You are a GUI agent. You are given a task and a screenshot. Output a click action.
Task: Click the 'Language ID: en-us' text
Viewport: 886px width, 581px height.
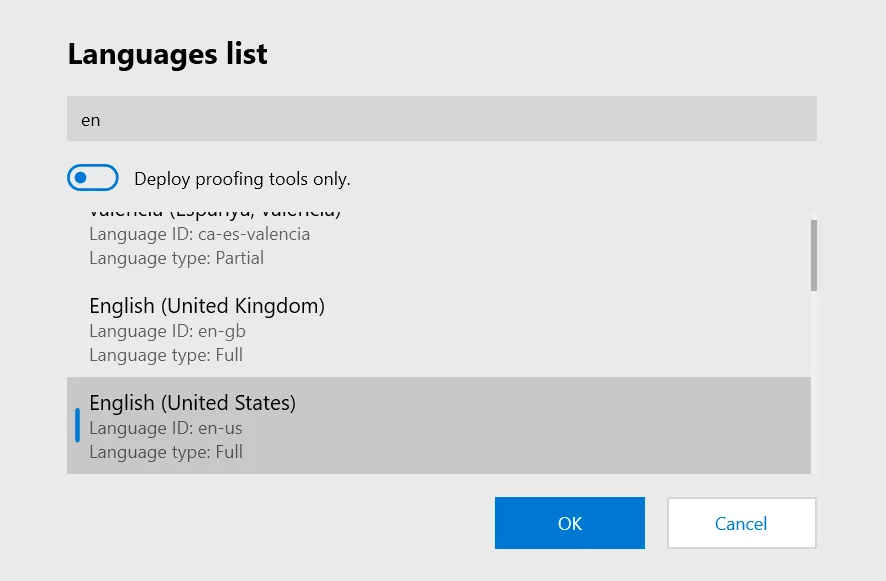[166, 428]
